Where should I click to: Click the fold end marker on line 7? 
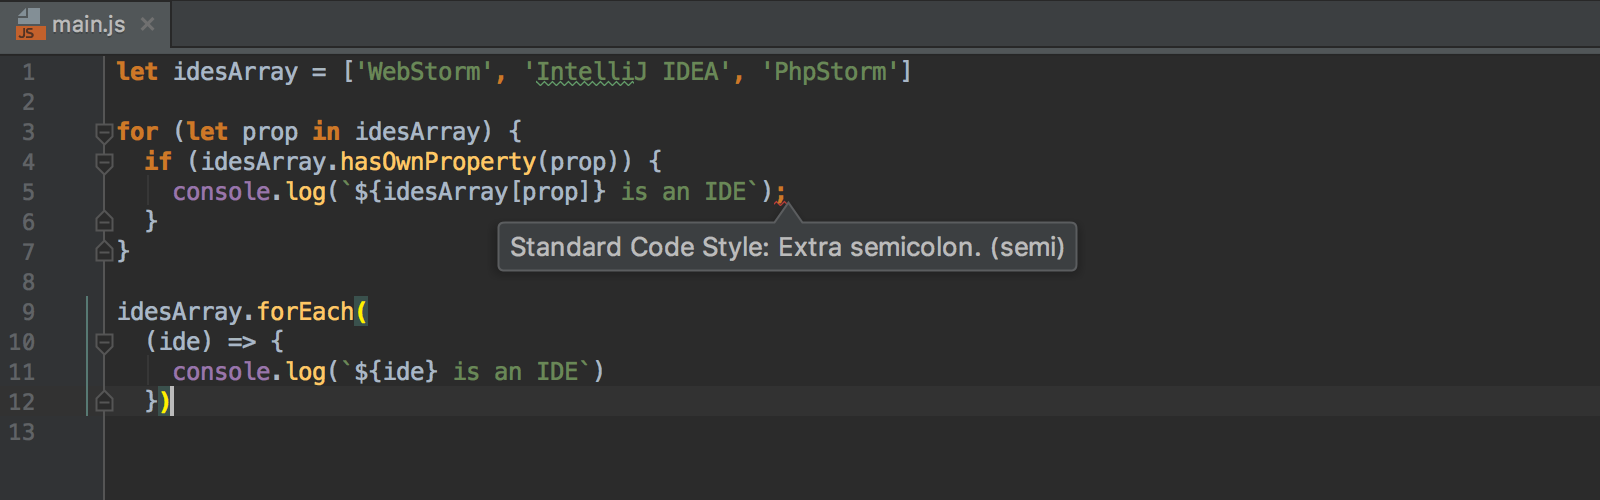coord(104,251)
